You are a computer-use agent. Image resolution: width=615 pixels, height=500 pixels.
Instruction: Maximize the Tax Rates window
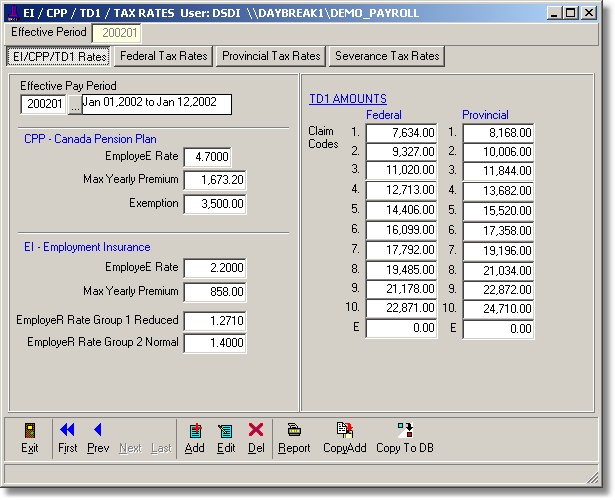pos(571,13)
